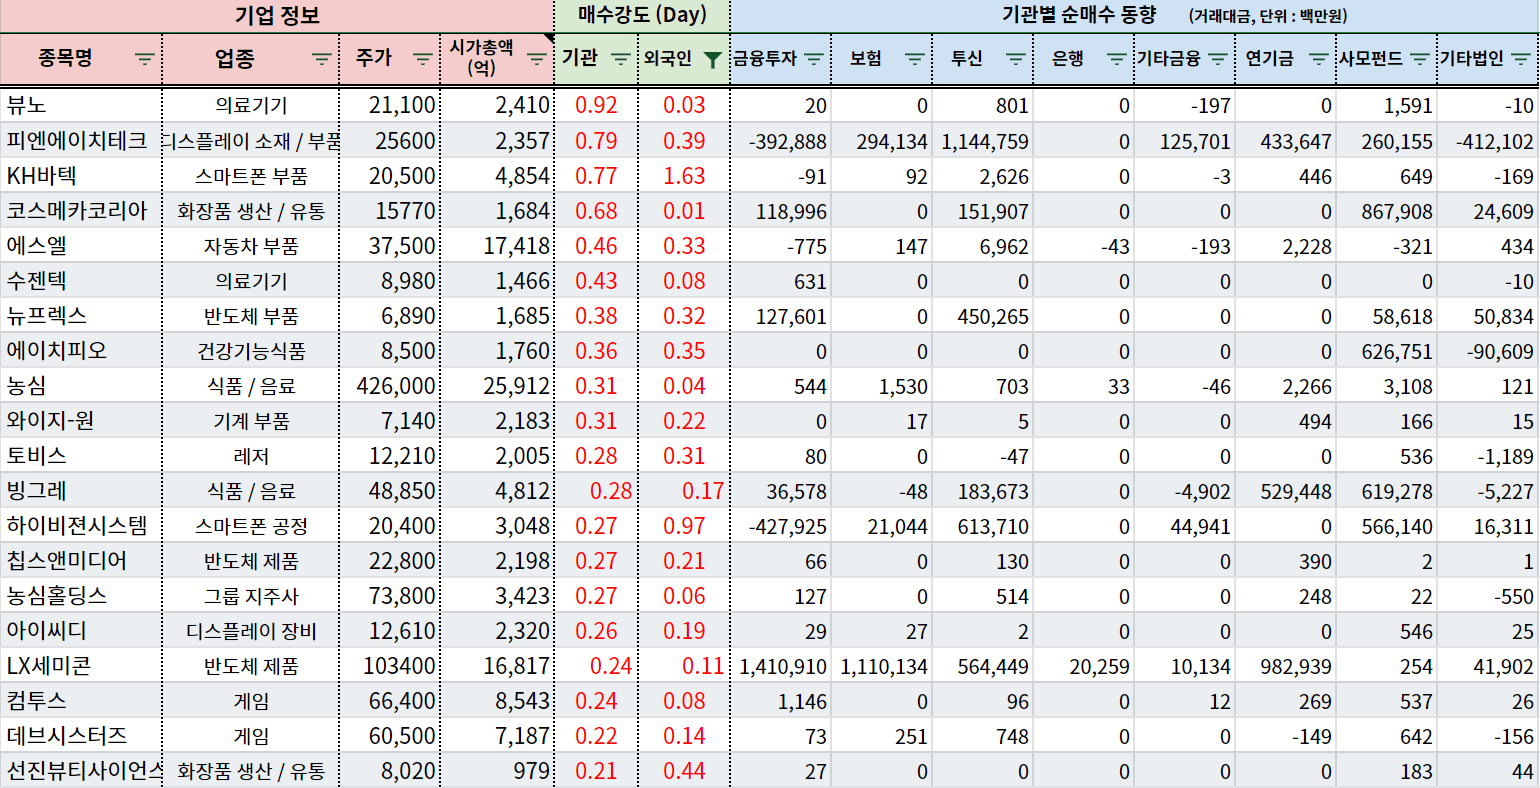Click the 빙그레 stock name cell
Screen dimensions: 1540x788
point(81,490)
